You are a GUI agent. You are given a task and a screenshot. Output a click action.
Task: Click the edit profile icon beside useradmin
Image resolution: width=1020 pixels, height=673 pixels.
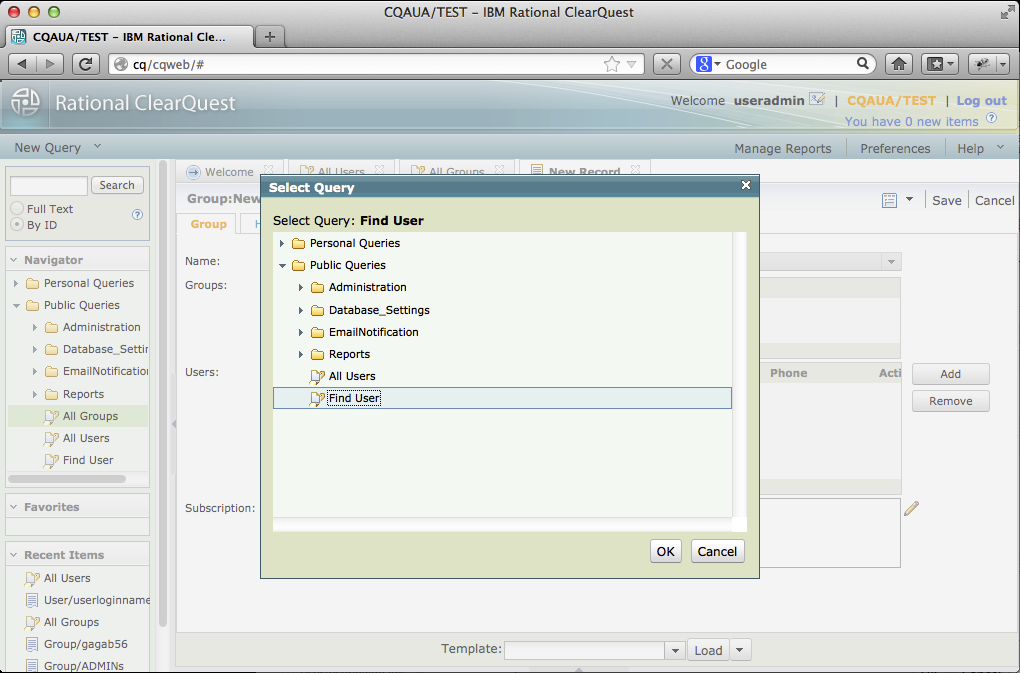click(x=817, y=99)
